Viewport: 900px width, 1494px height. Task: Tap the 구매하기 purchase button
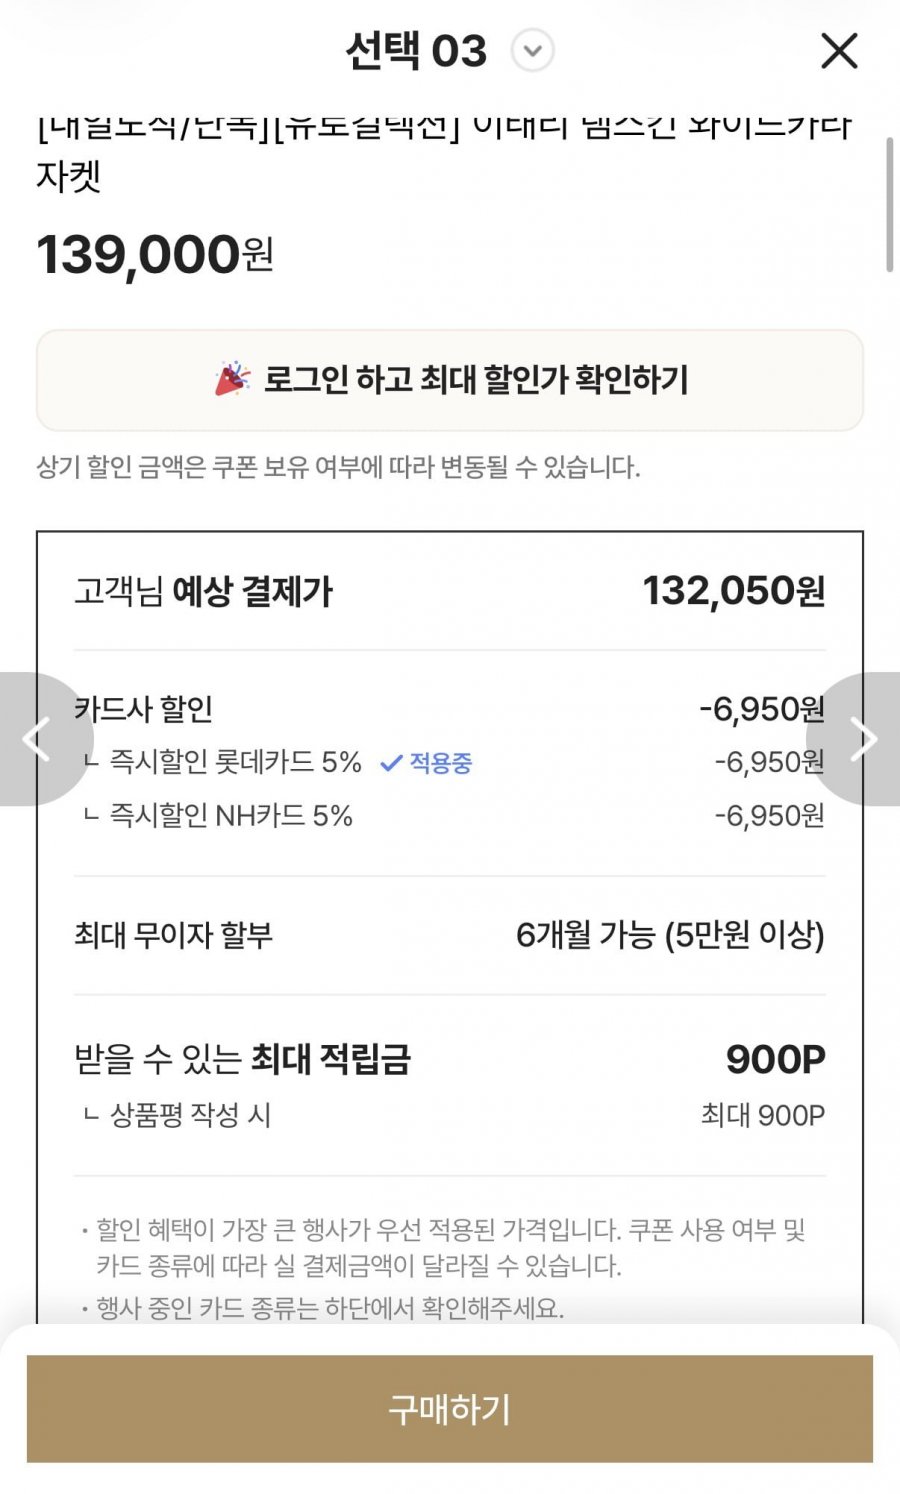(450, 1409)
